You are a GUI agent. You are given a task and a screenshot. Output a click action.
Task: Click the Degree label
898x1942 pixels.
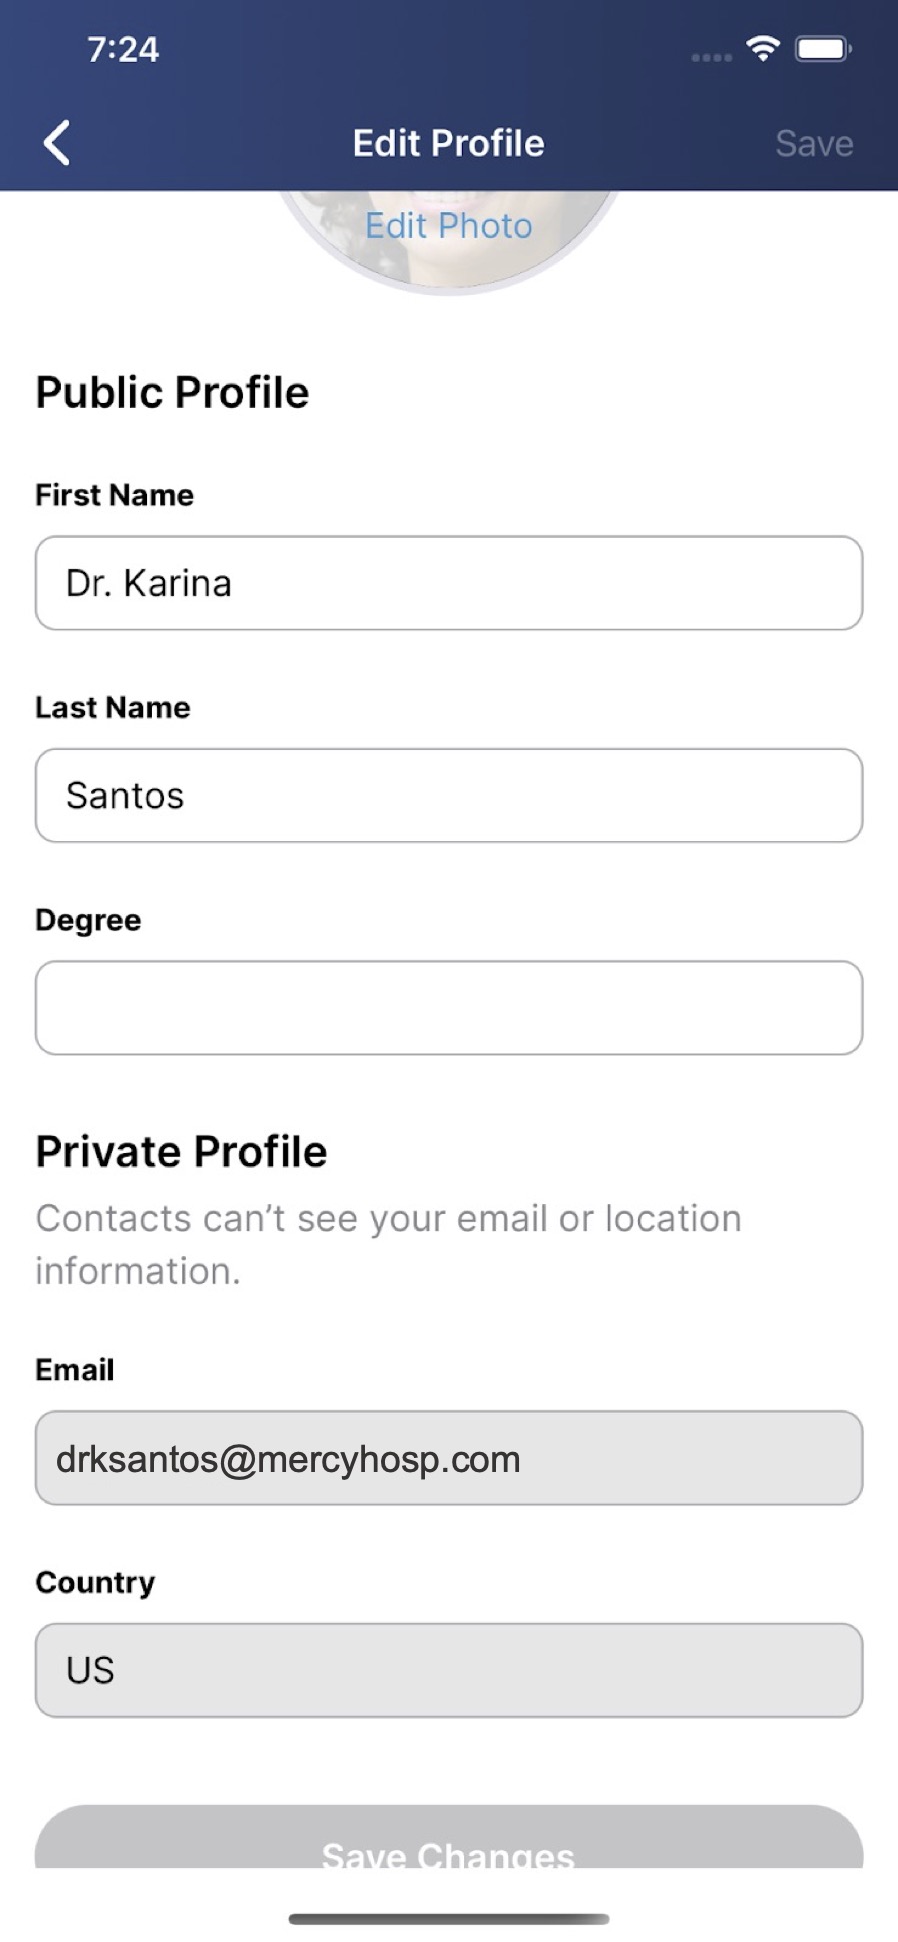tap(88, 920)
